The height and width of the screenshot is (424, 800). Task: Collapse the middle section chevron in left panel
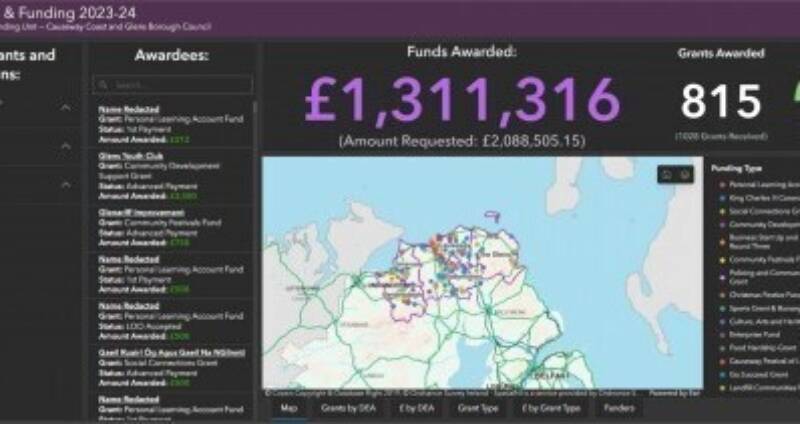tap(66, 147)
